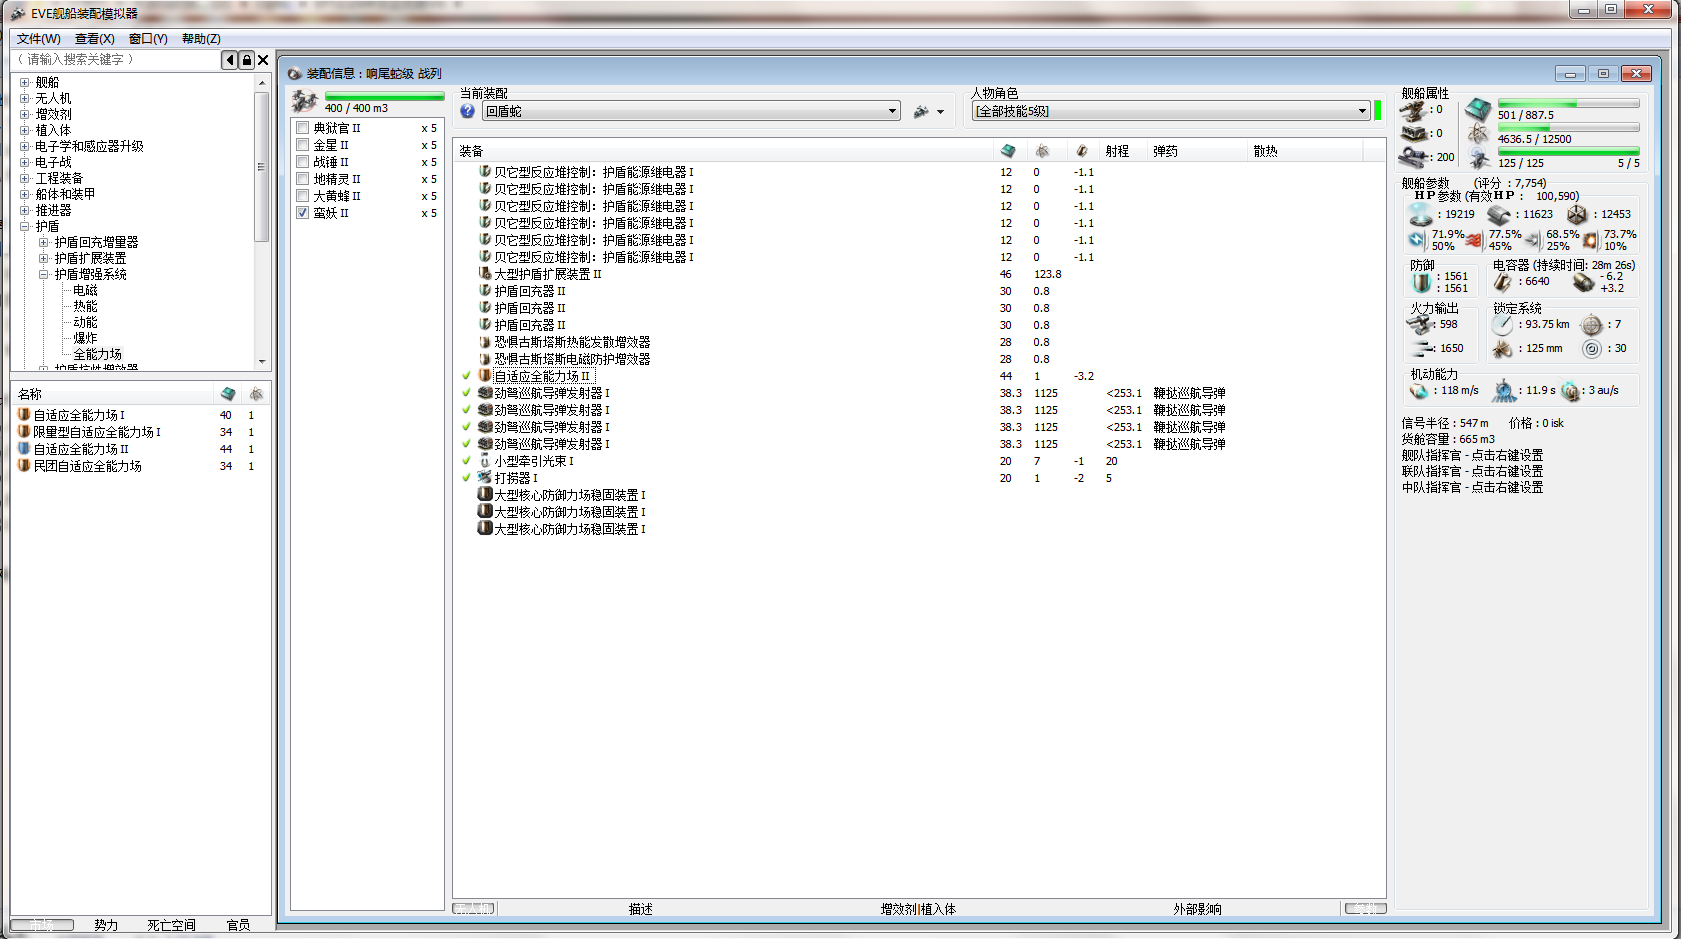Click the blue help question-mark icon
This screenshot has height=939, width=1681.
[467, 111]
